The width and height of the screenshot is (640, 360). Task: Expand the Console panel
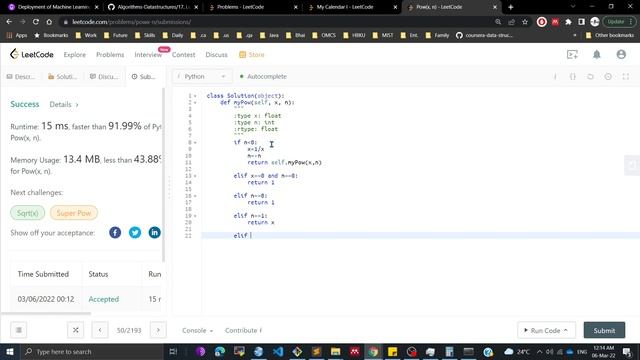[198, 330]
